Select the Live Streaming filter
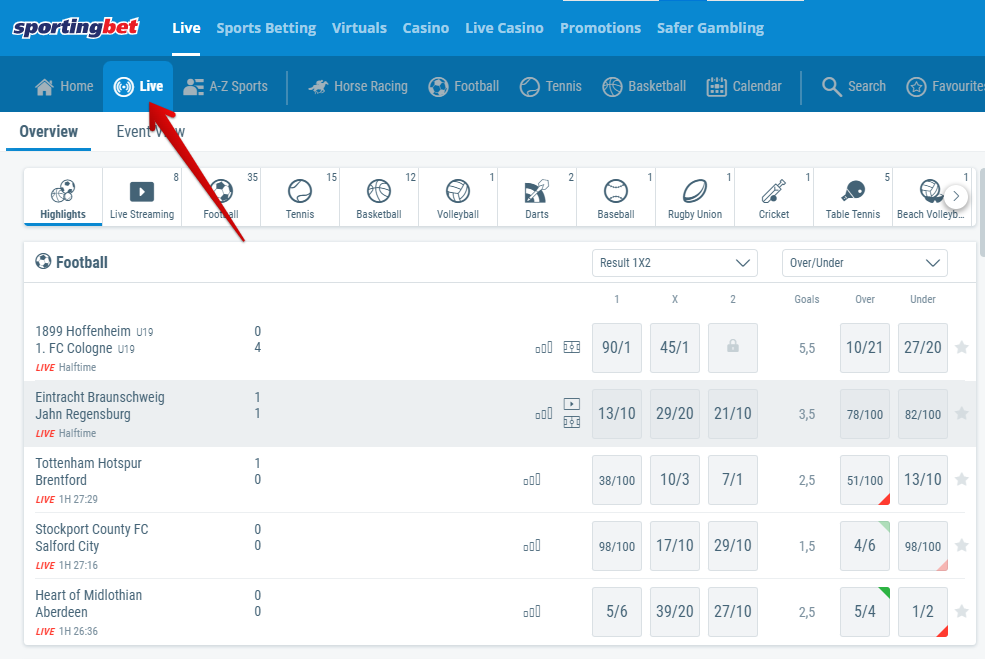 (142, 197)
